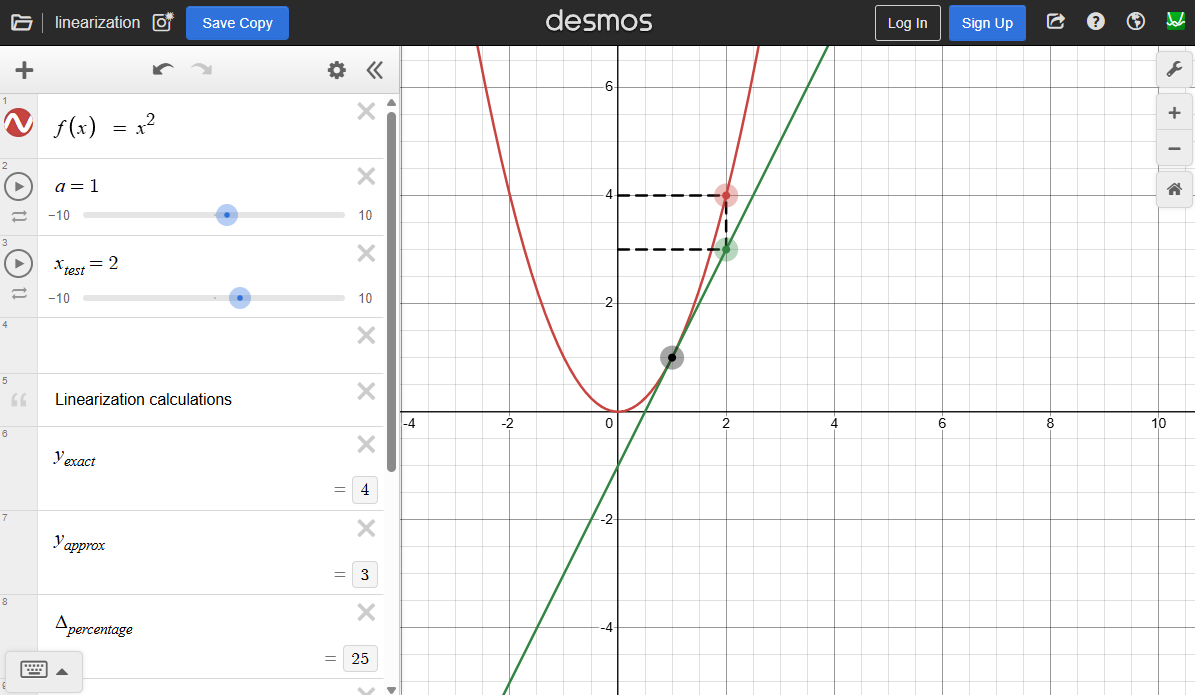
Task: Click the Add Item plus button
Action: (x=24, y=70)
